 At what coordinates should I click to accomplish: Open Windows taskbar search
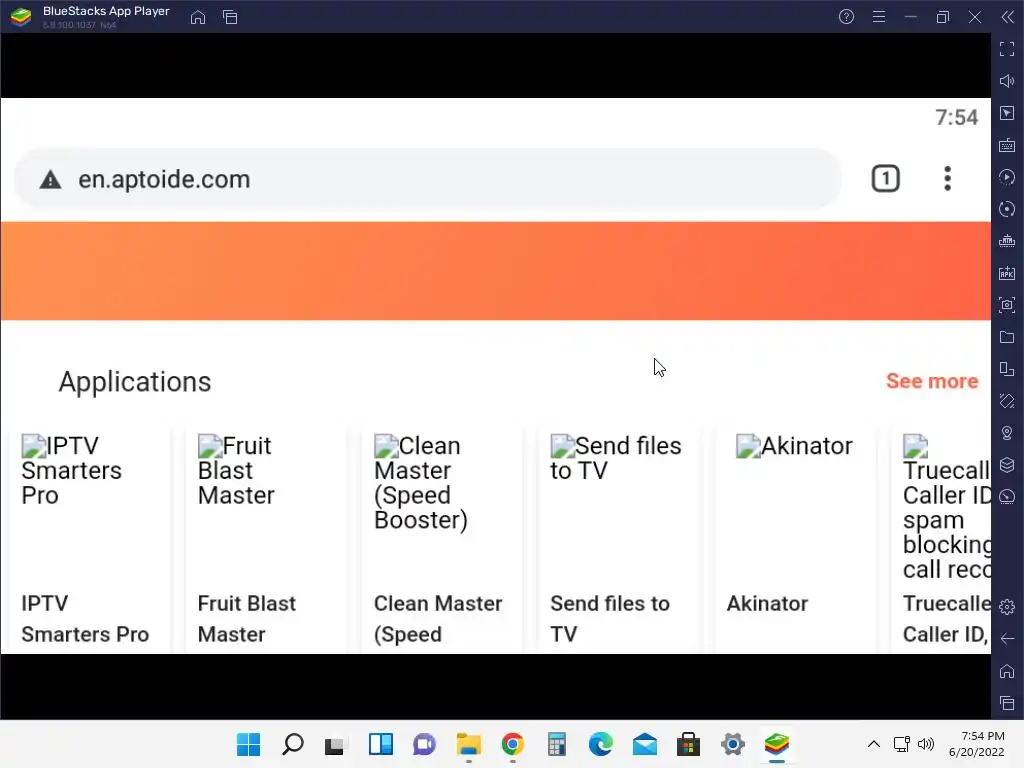tap(293, 744)
